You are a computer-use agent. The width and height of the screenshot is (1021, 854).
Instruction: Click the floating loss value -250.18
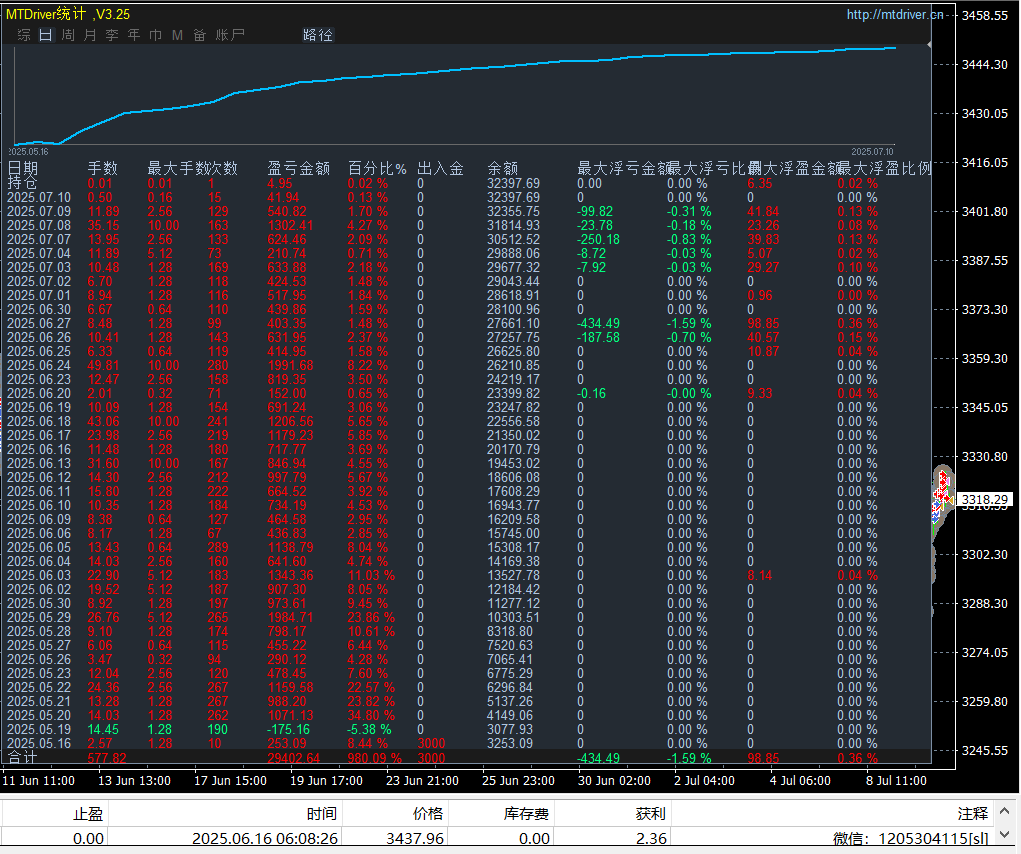tap(598, 240)
